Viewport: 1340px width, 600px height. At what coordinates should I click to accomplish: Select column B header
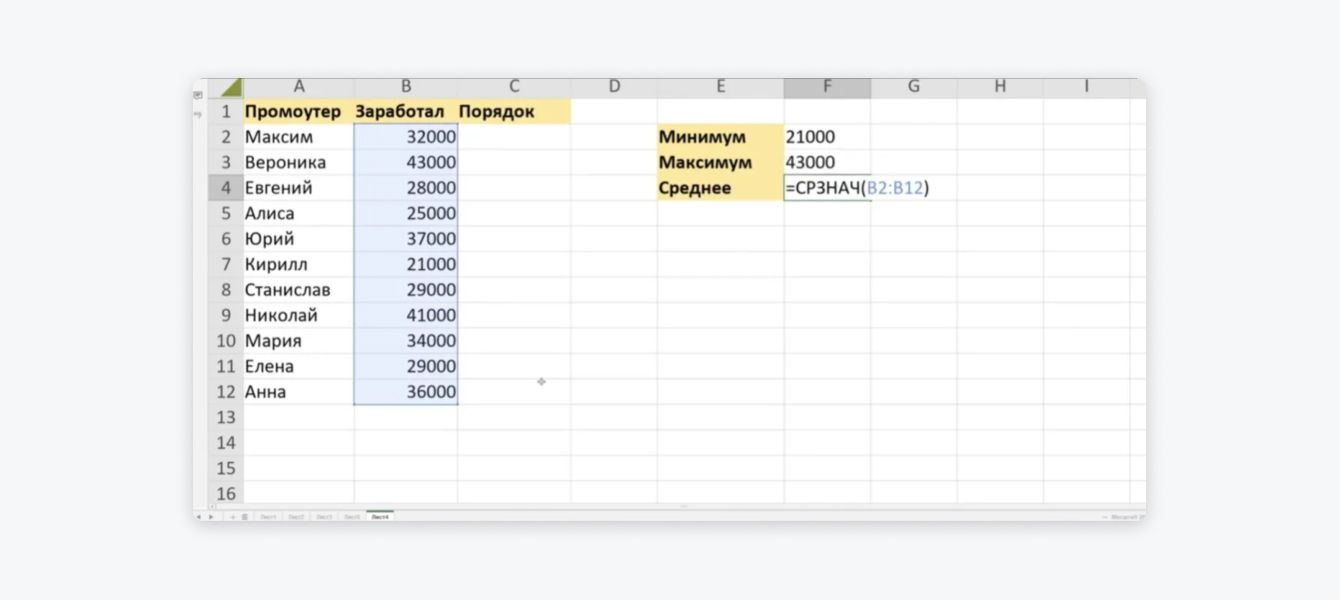pos(405,87)
